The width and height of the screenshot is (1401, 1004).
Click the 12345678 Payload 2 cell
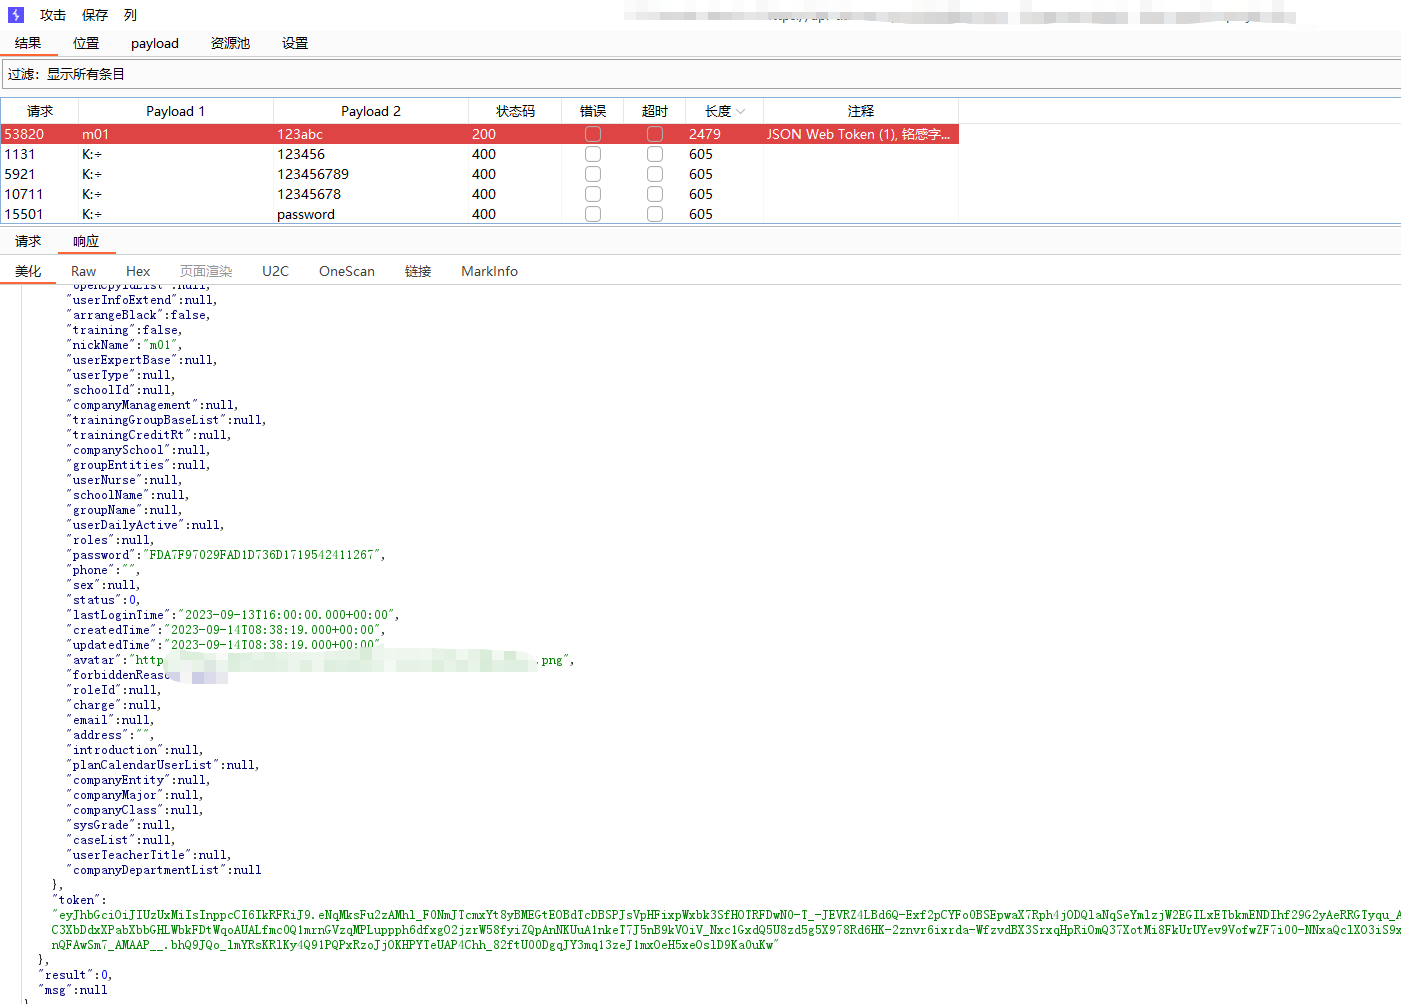(371, 194)
